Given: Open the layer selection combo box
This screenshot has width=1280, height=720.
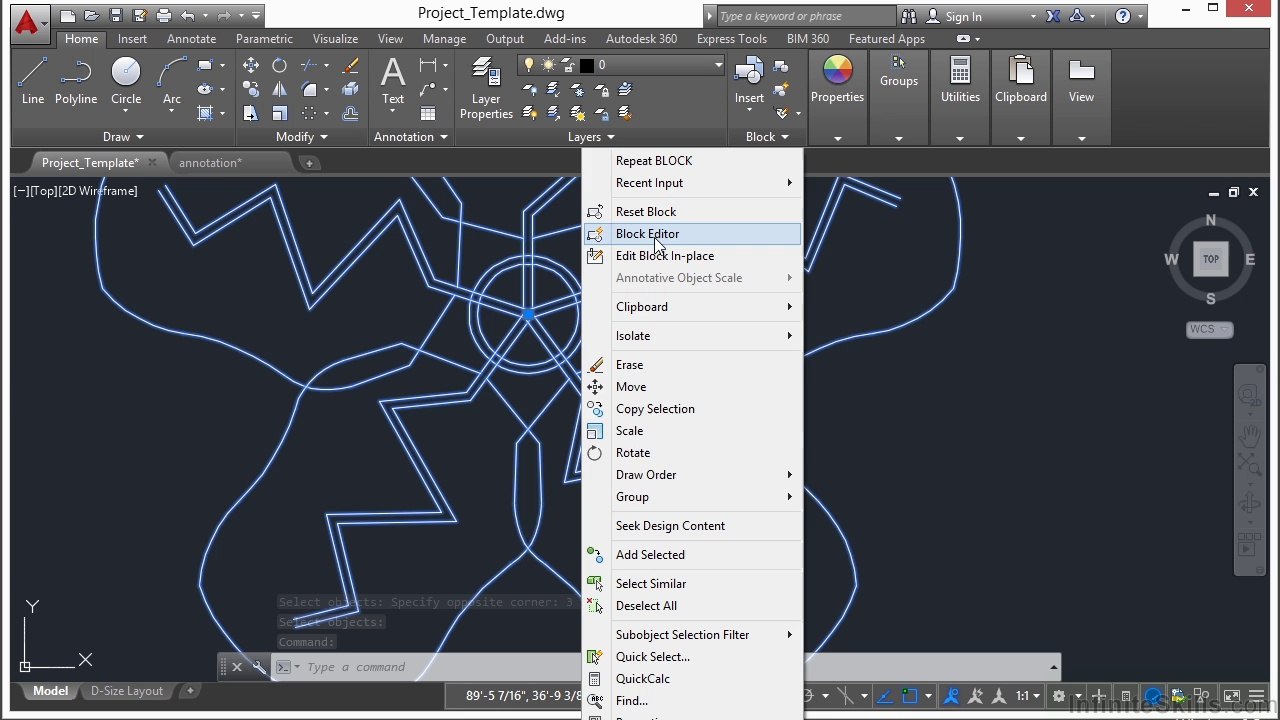Looking at the screenshot, I should point(621,65).
